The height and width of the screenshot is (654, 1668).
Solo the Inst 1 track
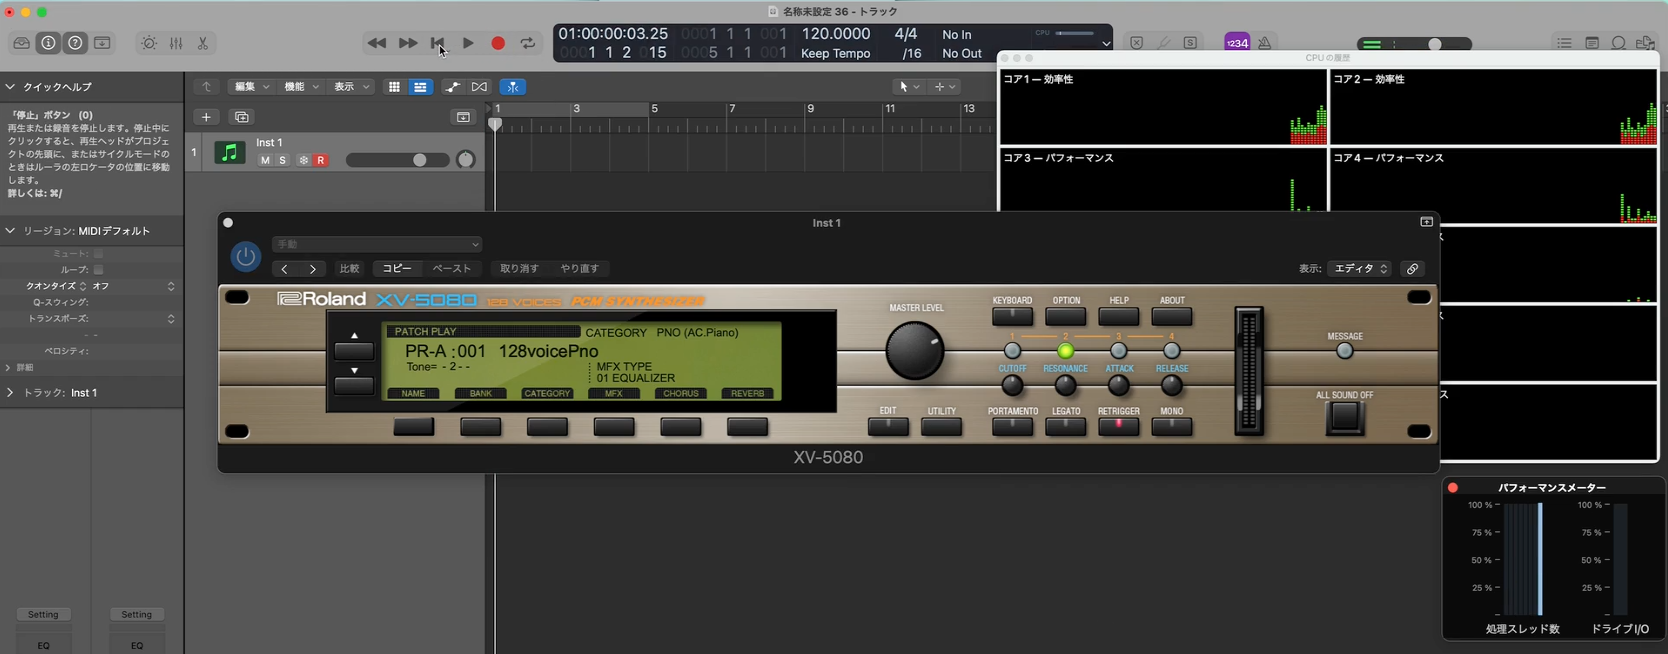(282, 160)
